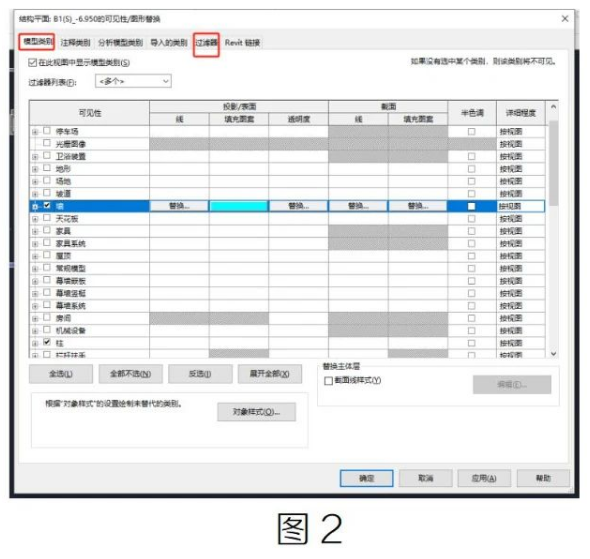Expand the 机械设备 tree node
Image resolution: width=590 pixels, height=559 pixels.
[35, 331]
